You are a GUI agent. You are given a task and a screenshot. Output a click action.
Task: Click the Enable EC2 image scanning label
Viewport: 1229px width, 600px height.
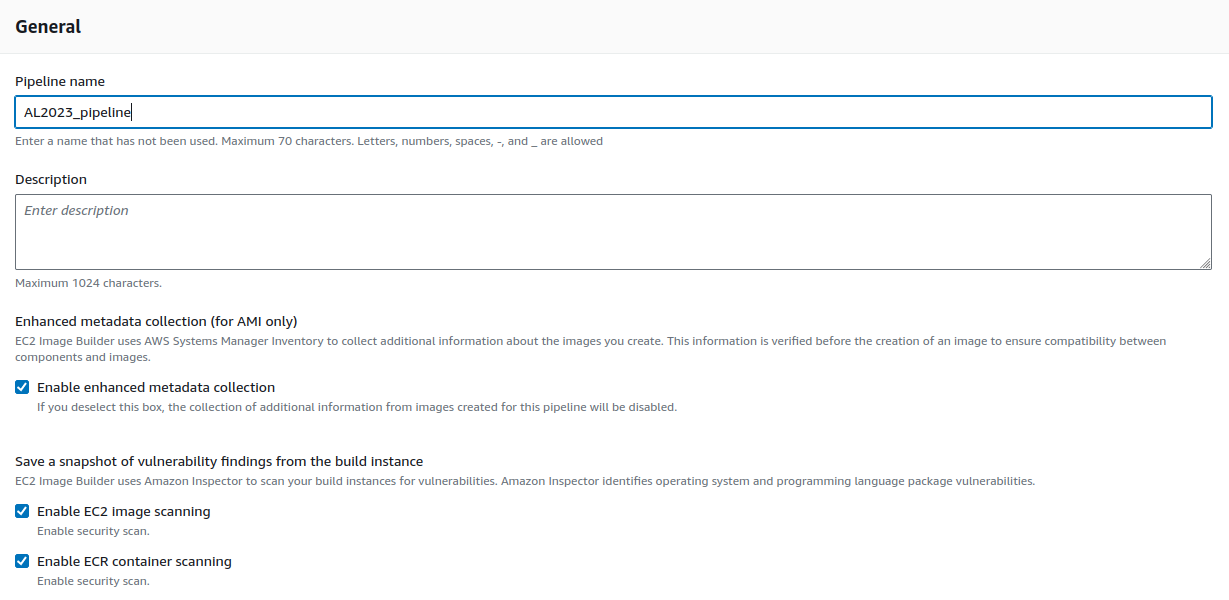[124, 511]
